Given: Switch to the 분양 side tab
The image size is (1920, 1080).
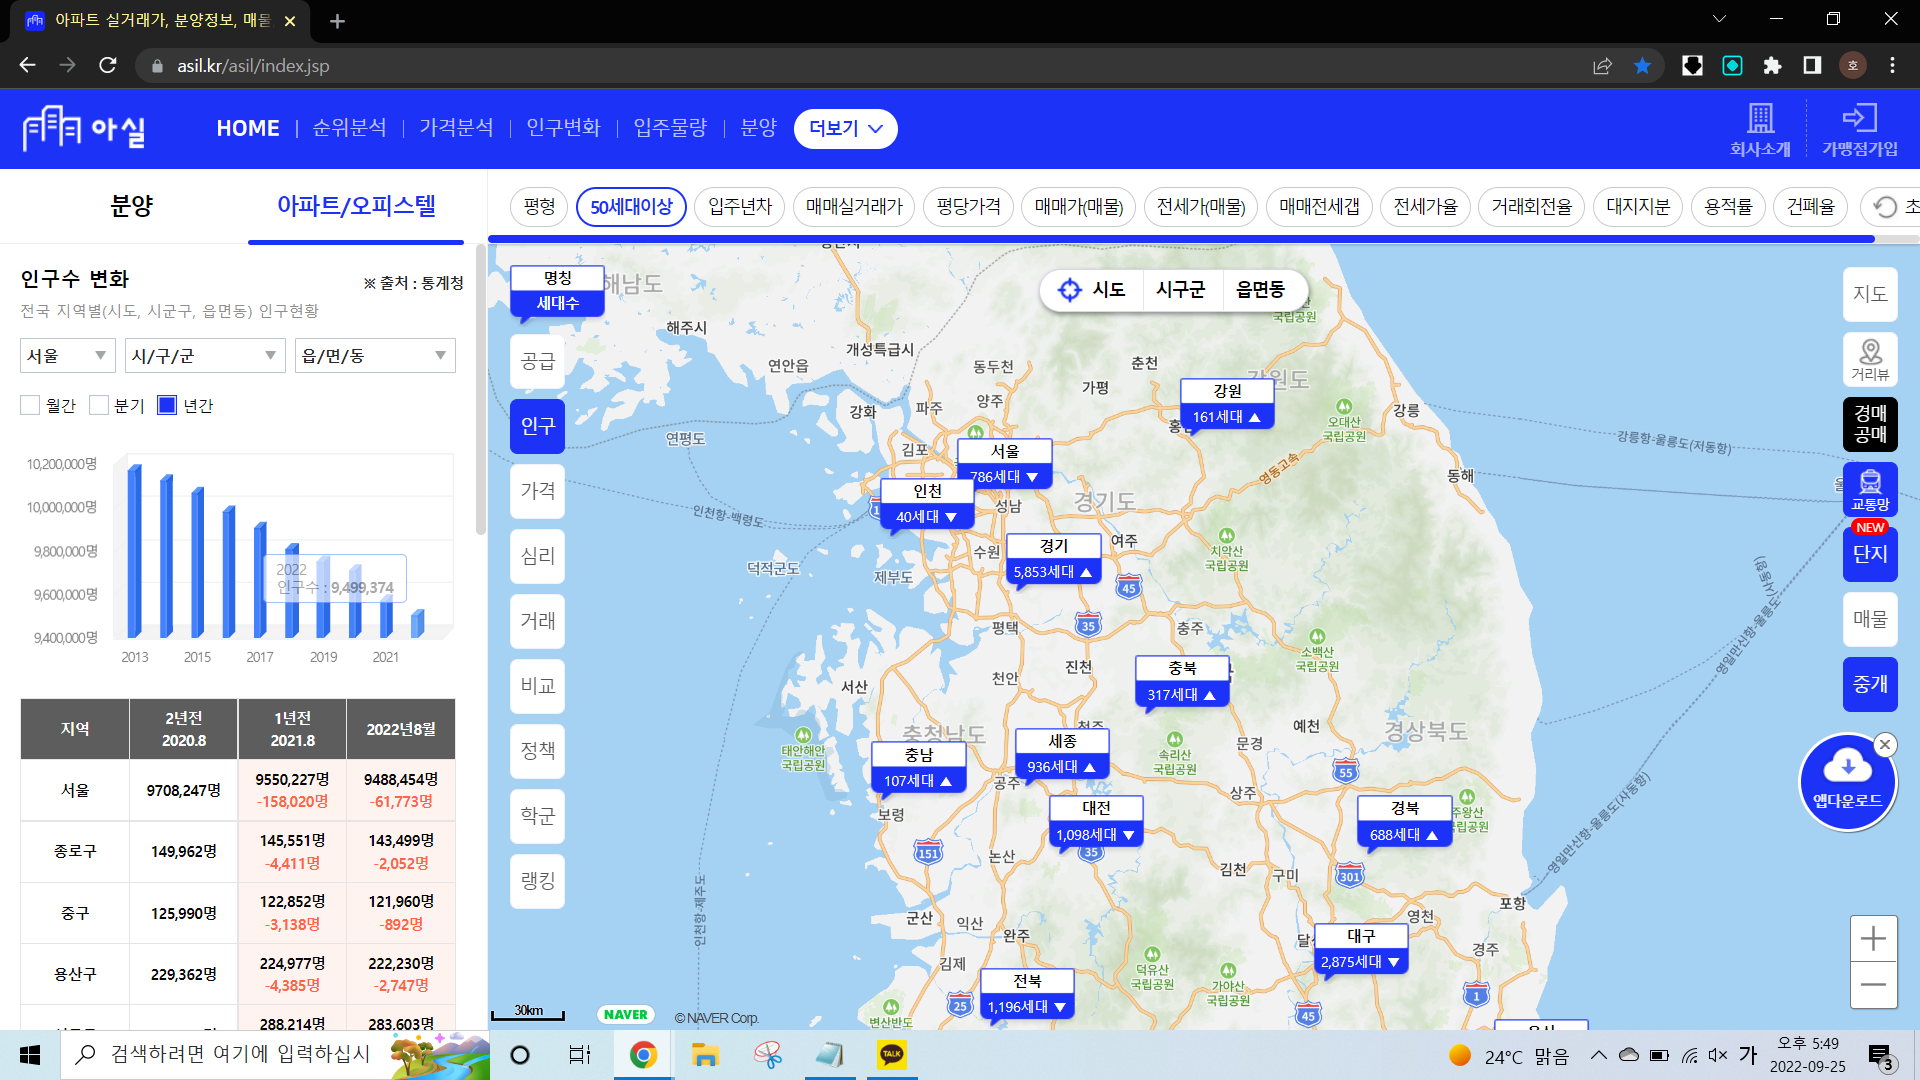Looking at the screenshot, I should 131,206.
